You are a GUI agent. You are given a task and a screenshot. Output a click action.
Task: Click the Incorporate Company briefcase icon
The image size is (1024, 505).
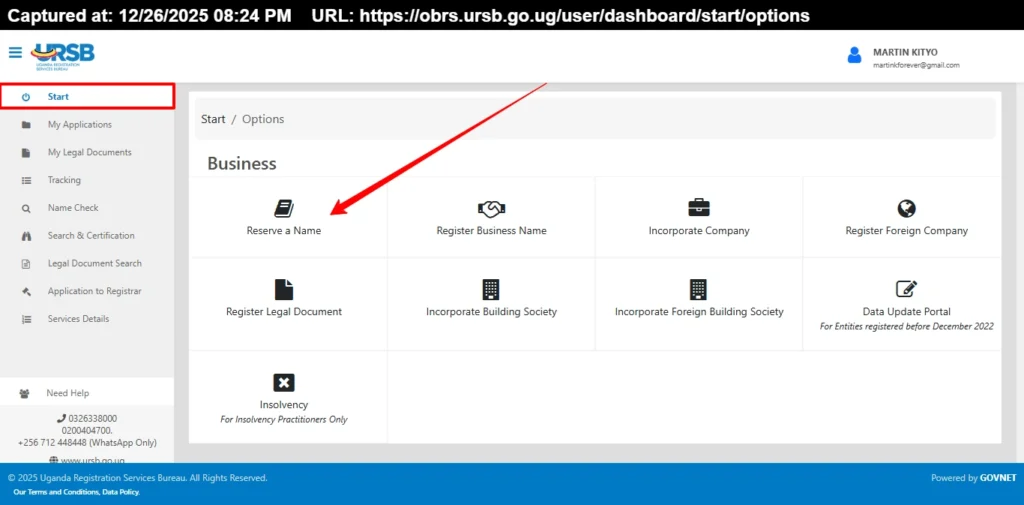coord(698,208)
